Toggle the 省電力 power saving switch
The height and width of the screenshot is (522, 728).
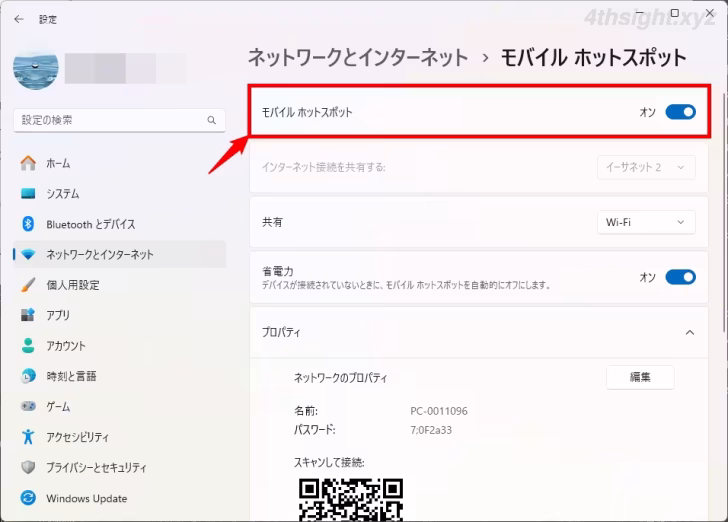coord(680,277)
